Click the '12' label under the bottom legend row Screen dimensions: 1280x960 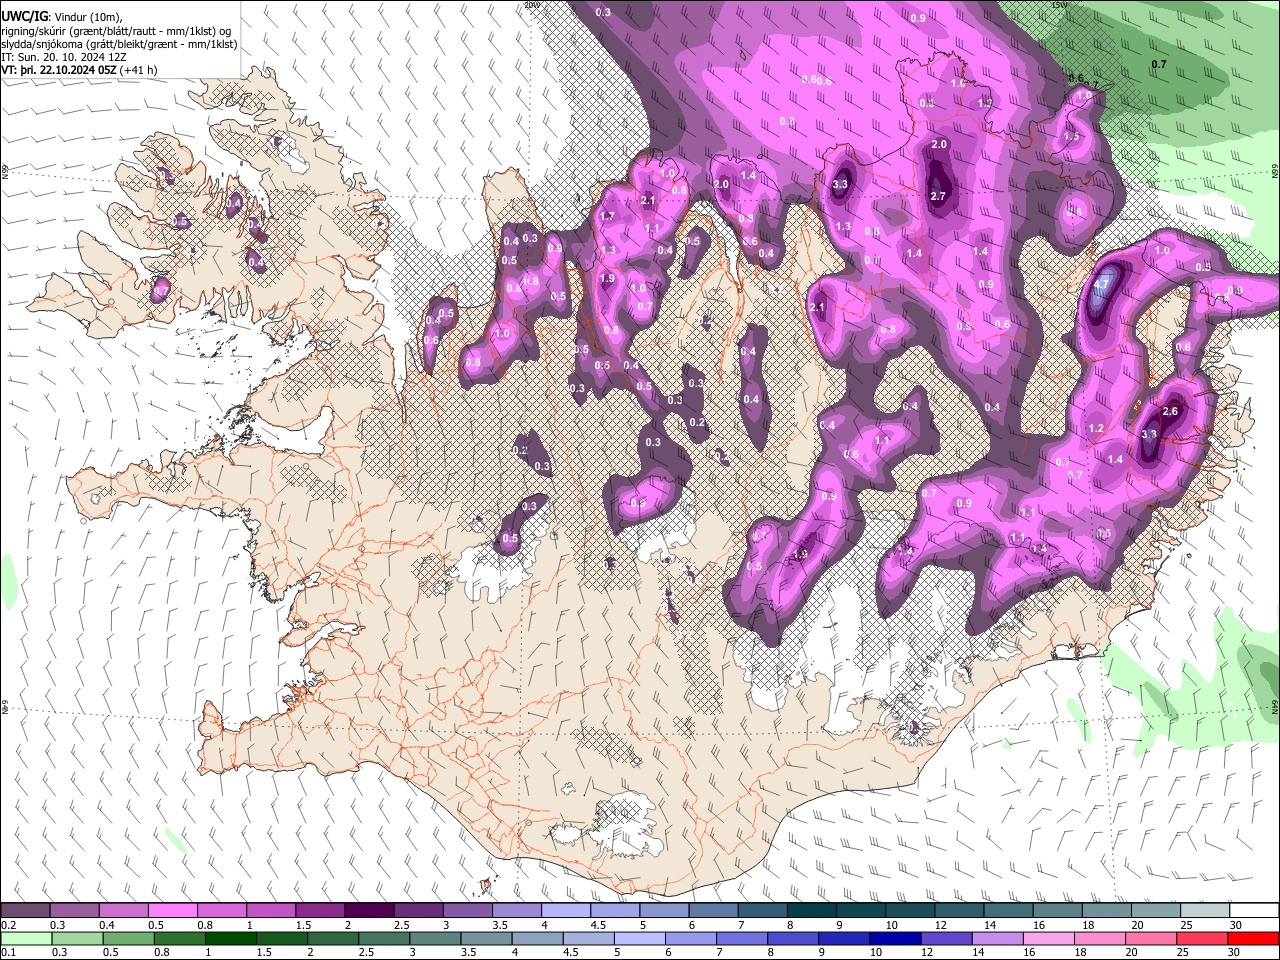click(926, 952)
